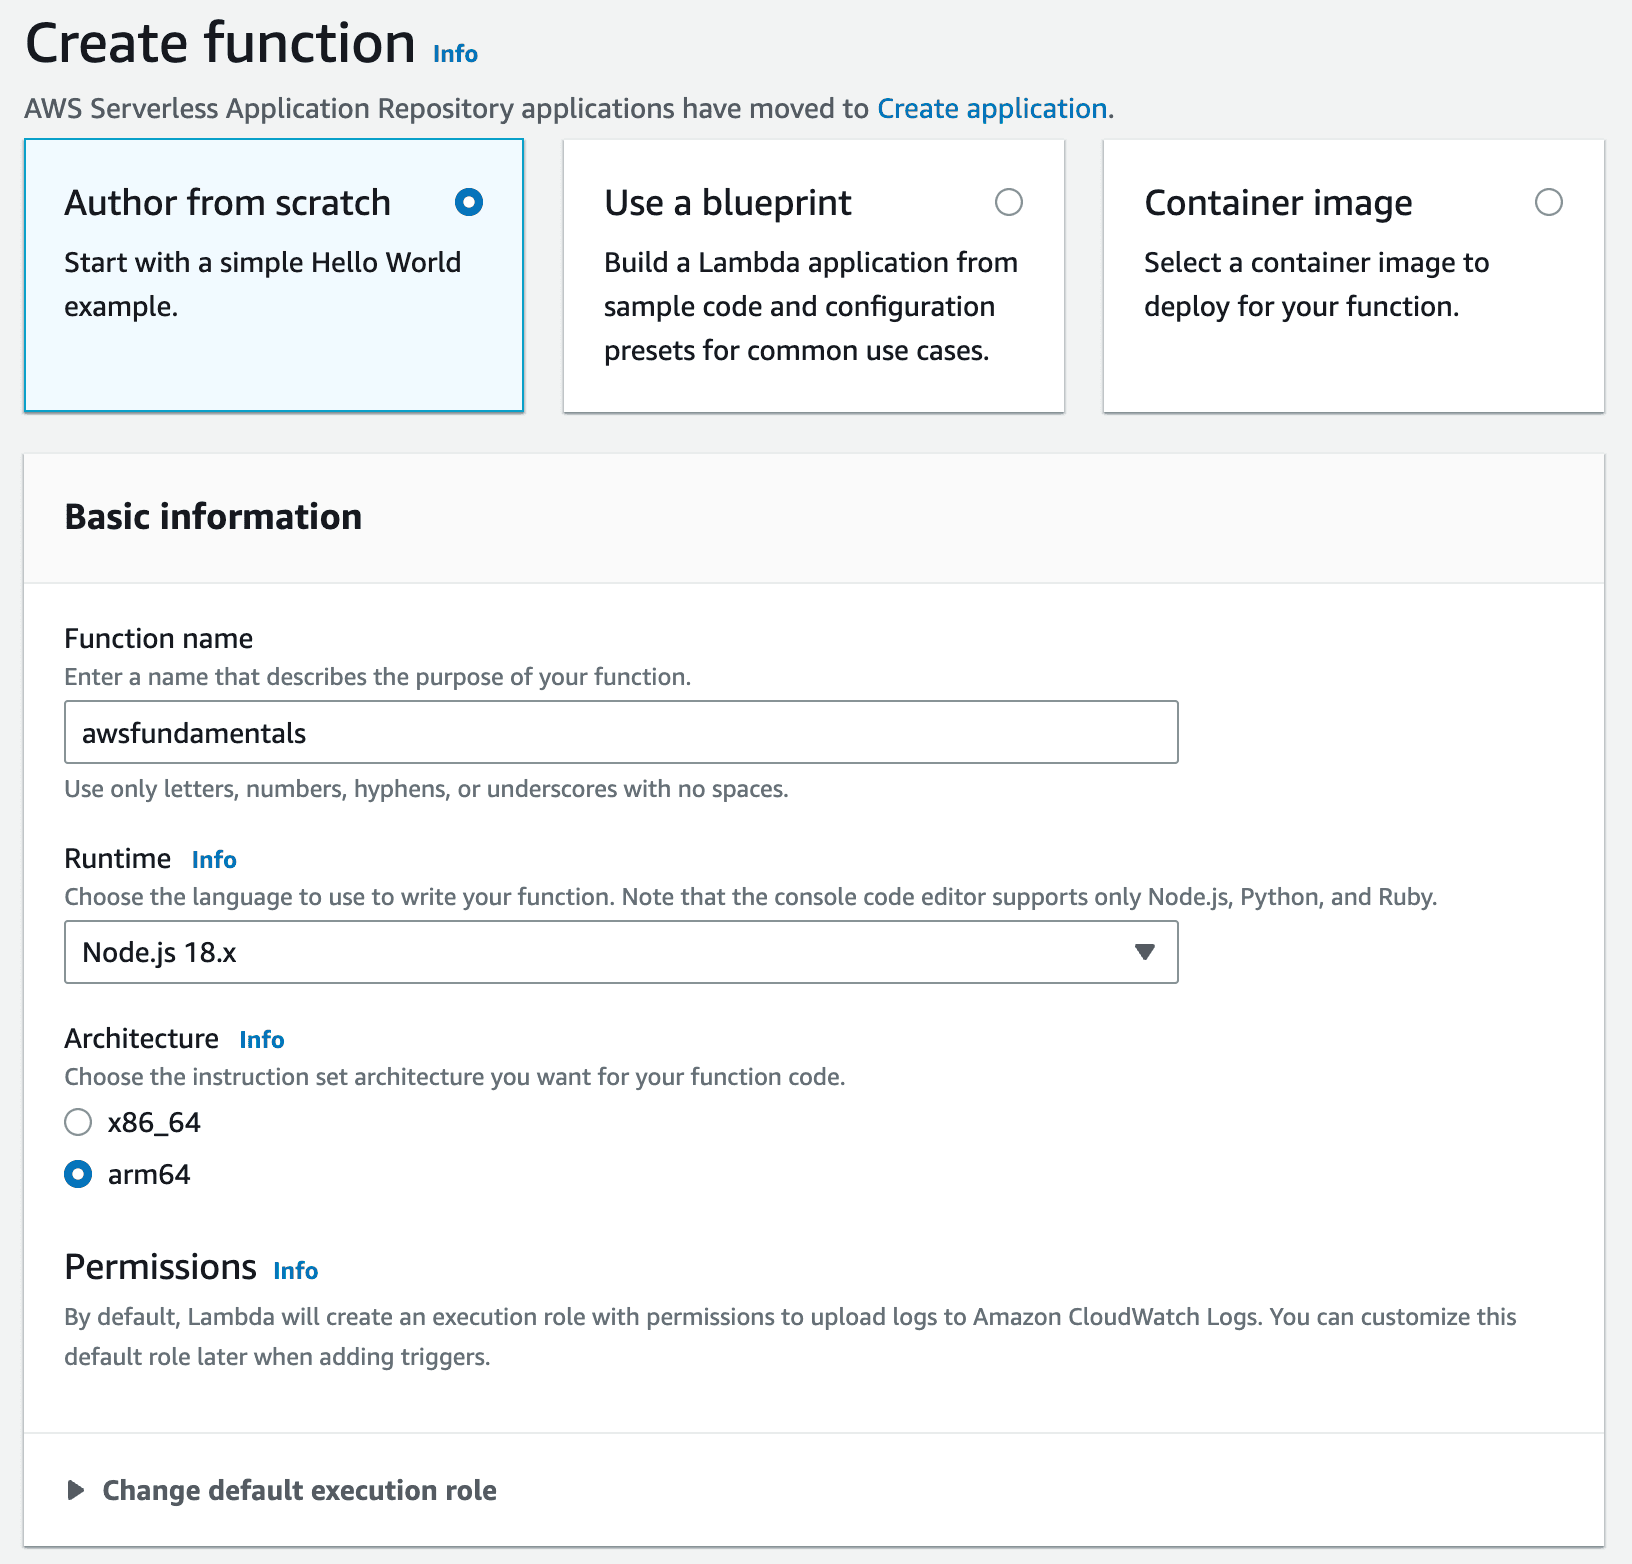Open the Runtime dropdown arrow
This screenshot has width=1632, height=1564.
[1145, 952]
